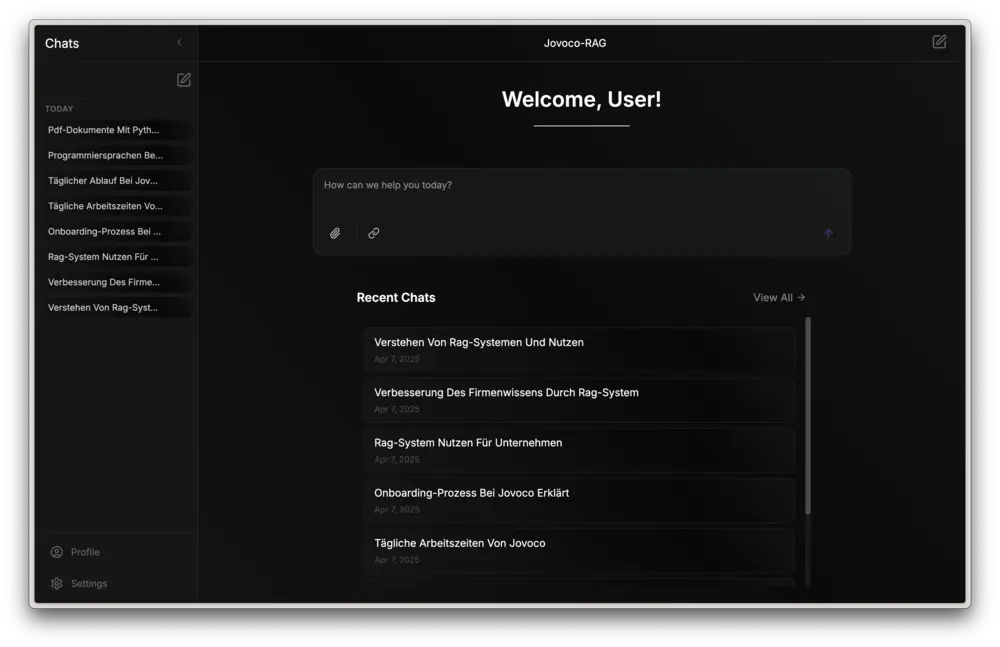Send the message with the arrow-up icon
1000x647 pixels.
(x=828, y=233)
